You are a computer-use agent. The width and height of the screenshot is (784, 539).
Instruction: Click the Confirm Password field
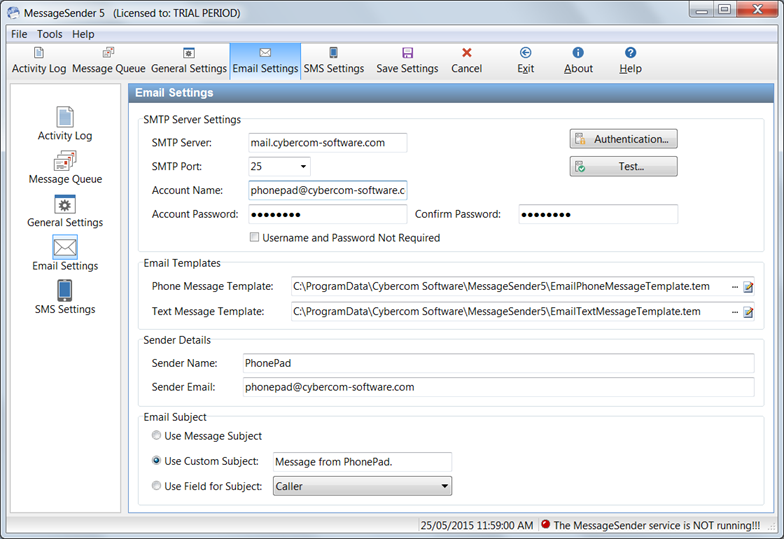tap(598, 214)
